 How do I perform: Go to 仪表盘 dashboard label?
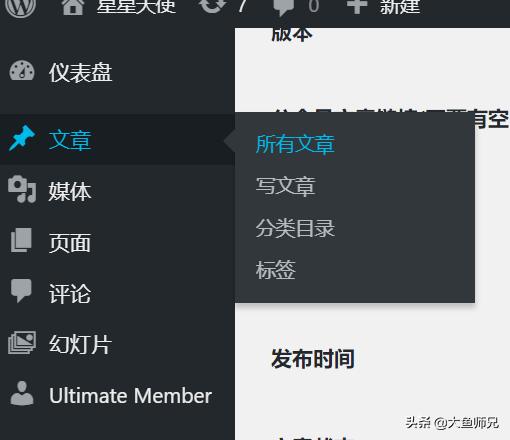pos(80,72)
